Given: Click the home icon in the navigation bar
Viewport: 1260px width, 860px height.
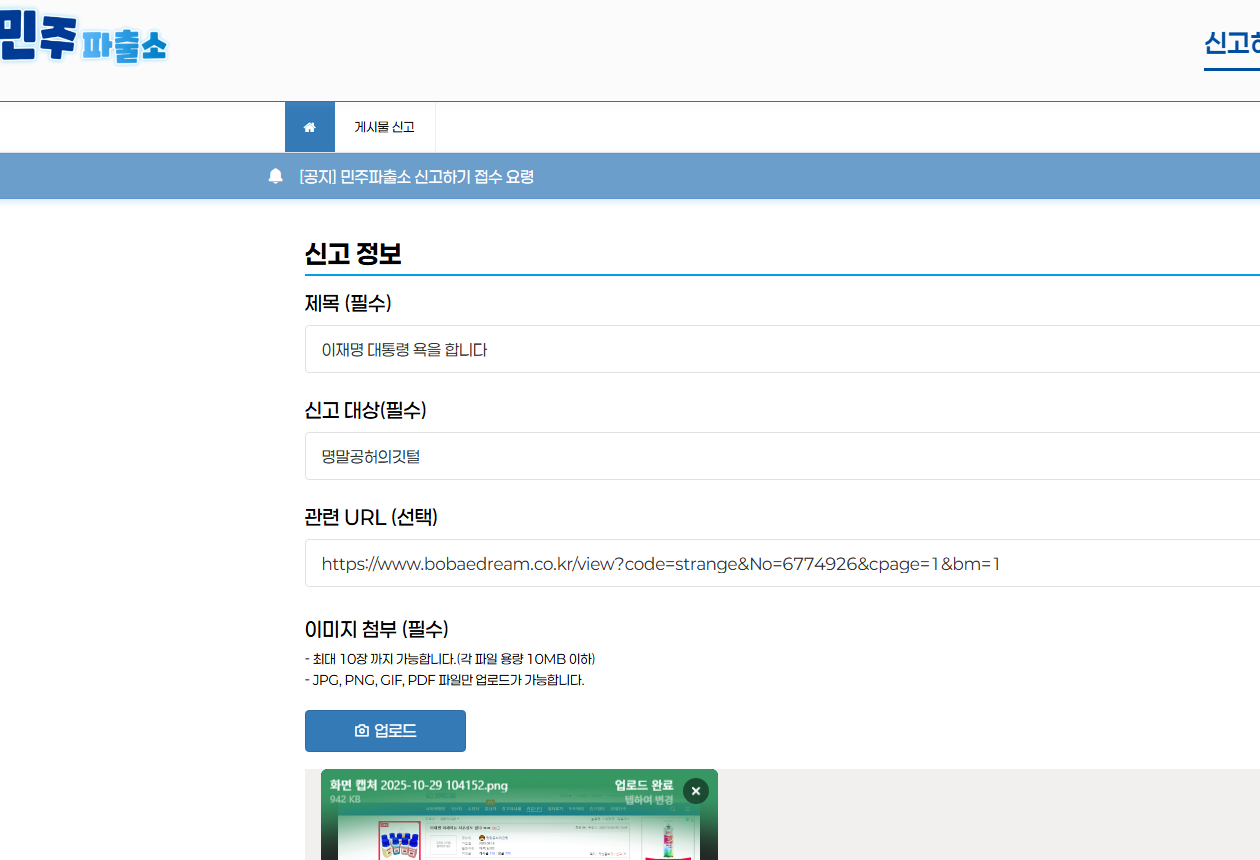Looking at the screenshot, I should 310,126.
